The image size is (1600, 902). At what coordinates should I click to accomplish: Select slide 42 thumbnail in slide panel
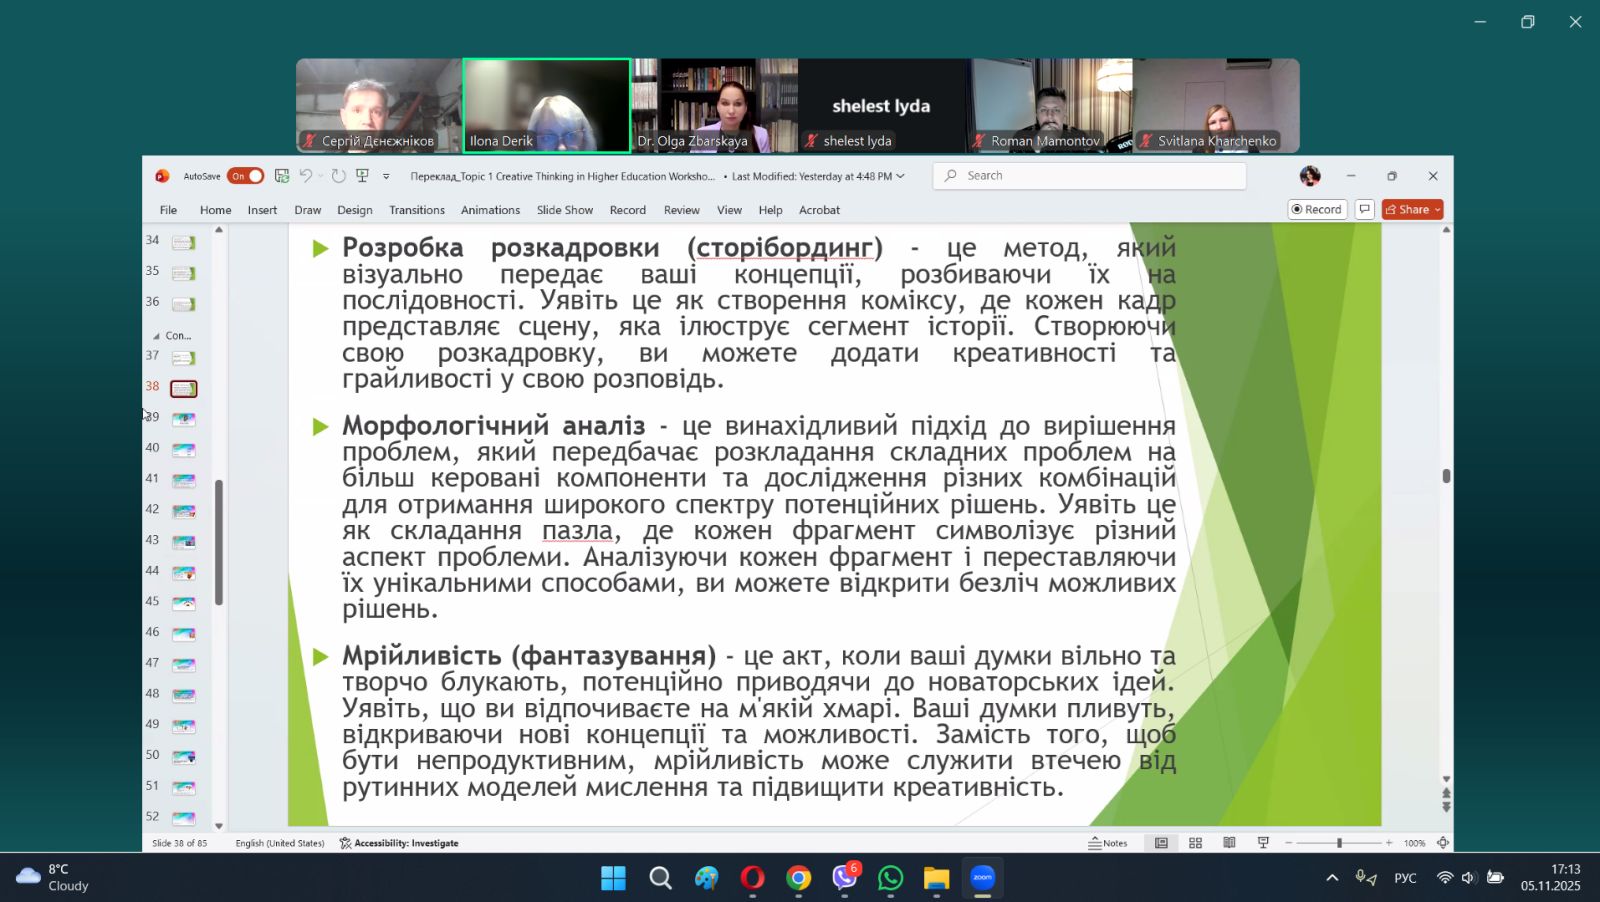click(184, 511)
